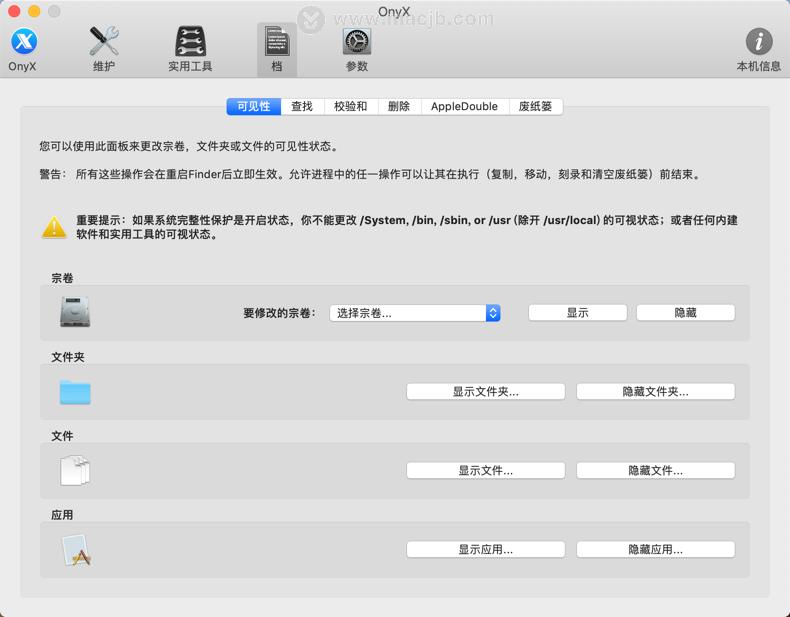
Task: Click the 文件夹 section heading
Action: coord(68,357)
